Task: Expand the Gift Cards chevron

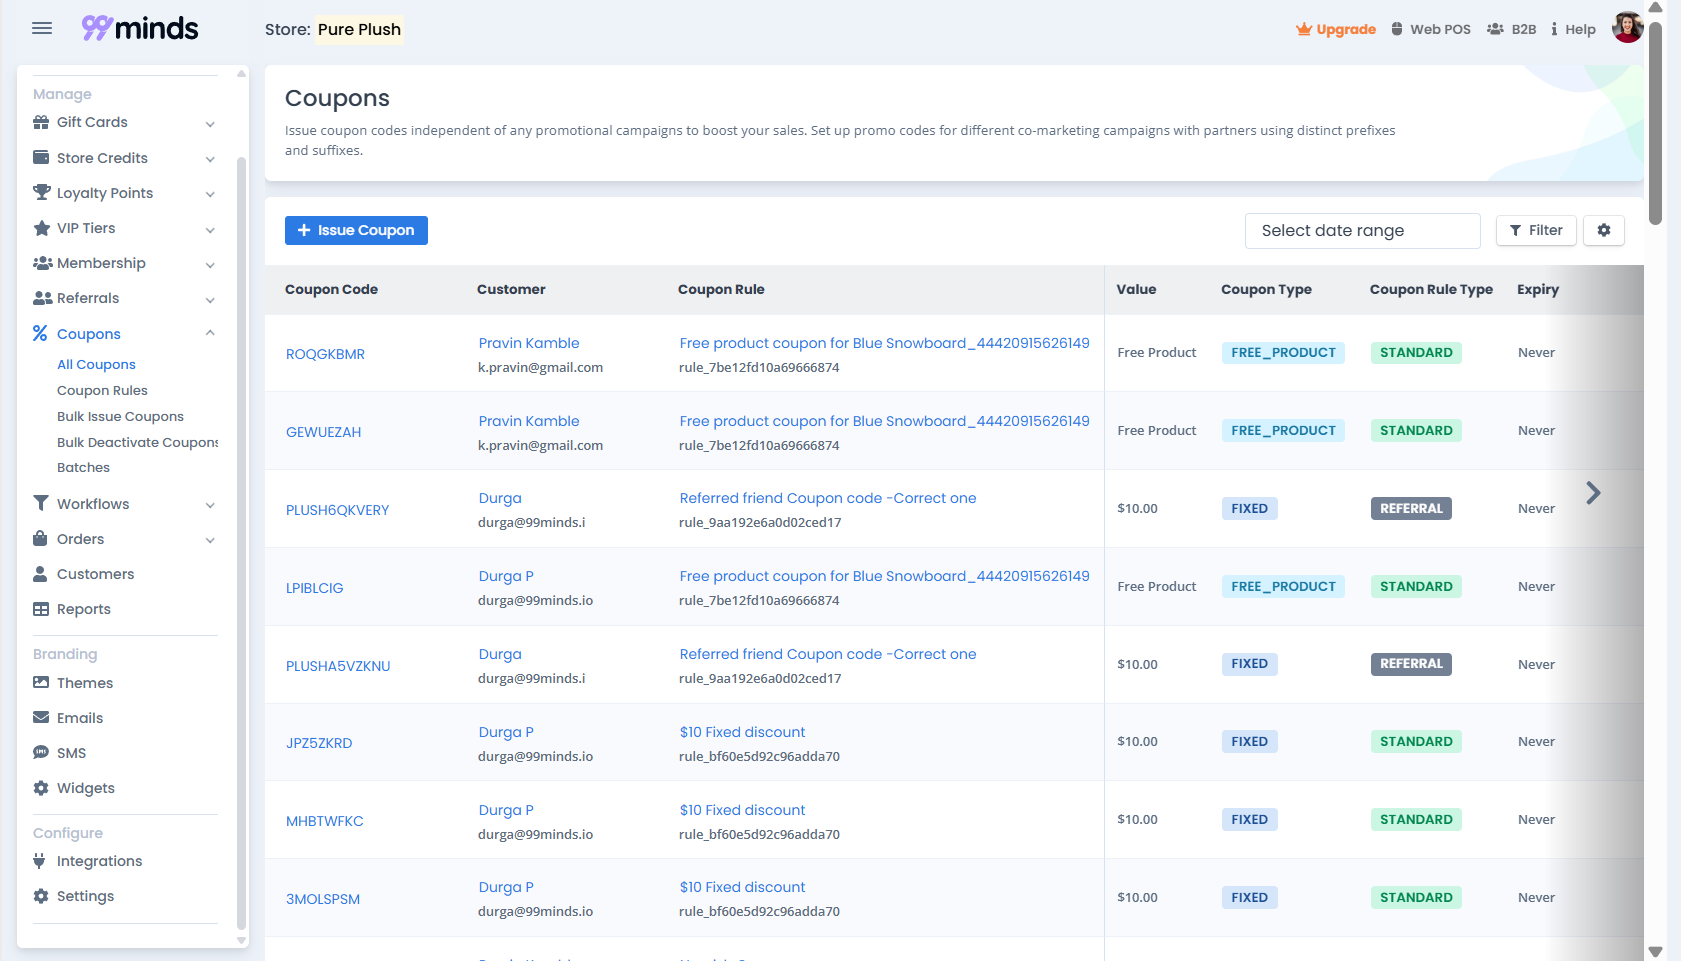Action: (210, 124)
